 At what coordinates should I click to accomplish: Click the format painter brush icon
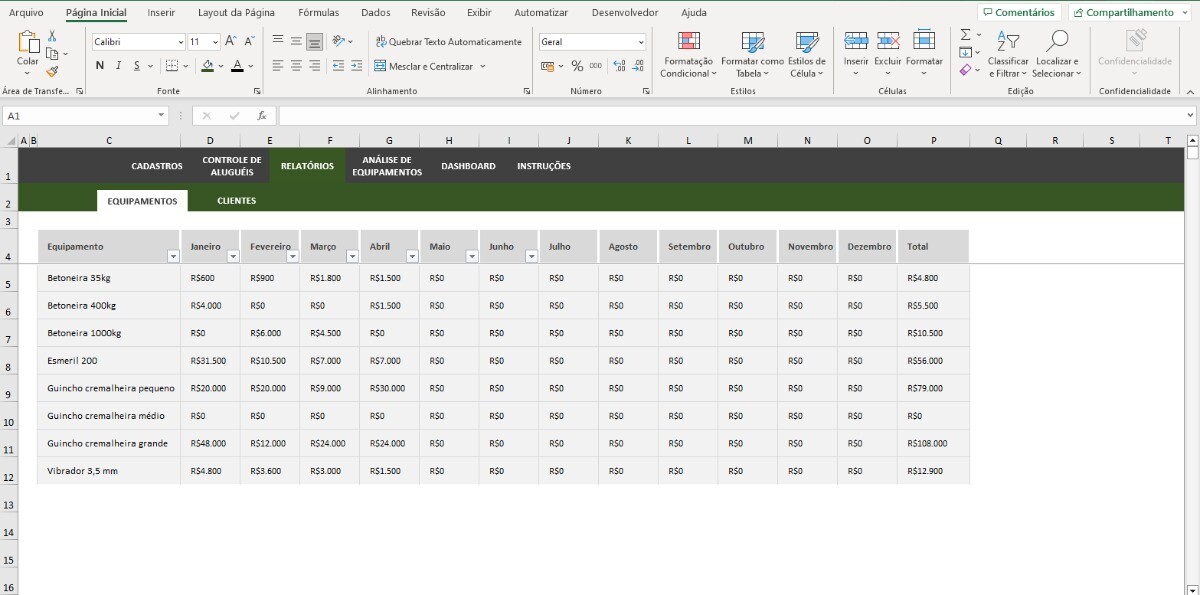click(x=52, y=71)
